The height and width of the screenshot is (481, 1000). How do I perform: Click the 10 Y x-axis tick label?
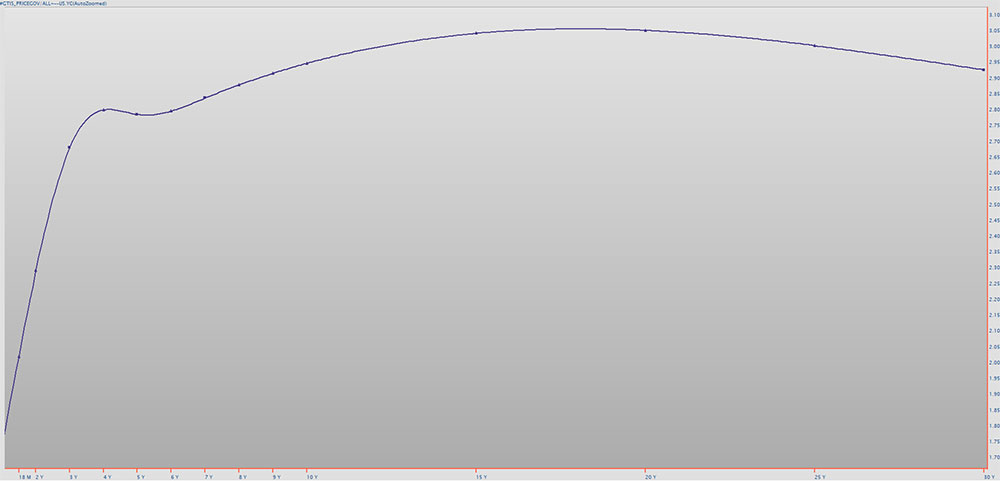click(311, 478)
